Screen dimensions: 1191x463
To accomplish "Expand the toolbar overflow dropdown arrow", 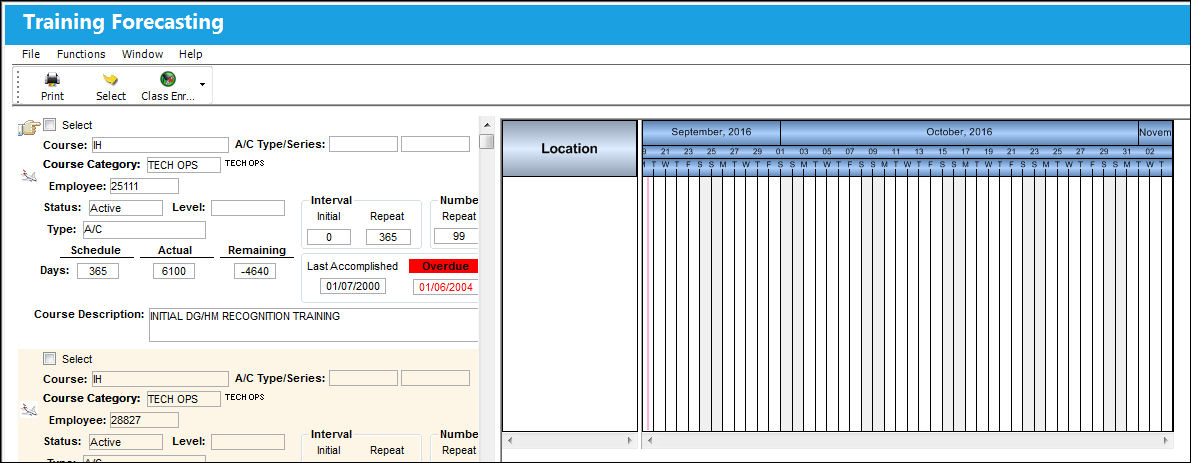I will (202, 84).
